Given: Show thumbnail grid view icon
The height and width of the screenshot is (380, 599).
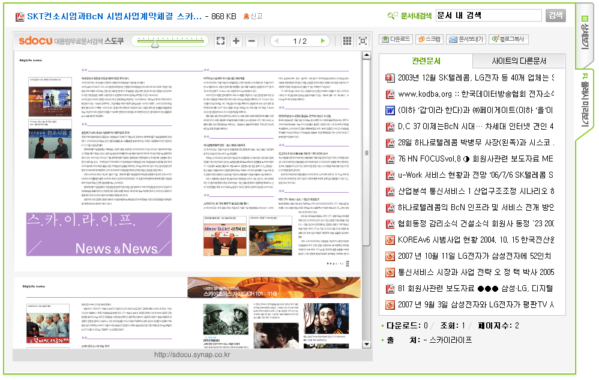Looking at the screenshot, I should click(347, 41).
